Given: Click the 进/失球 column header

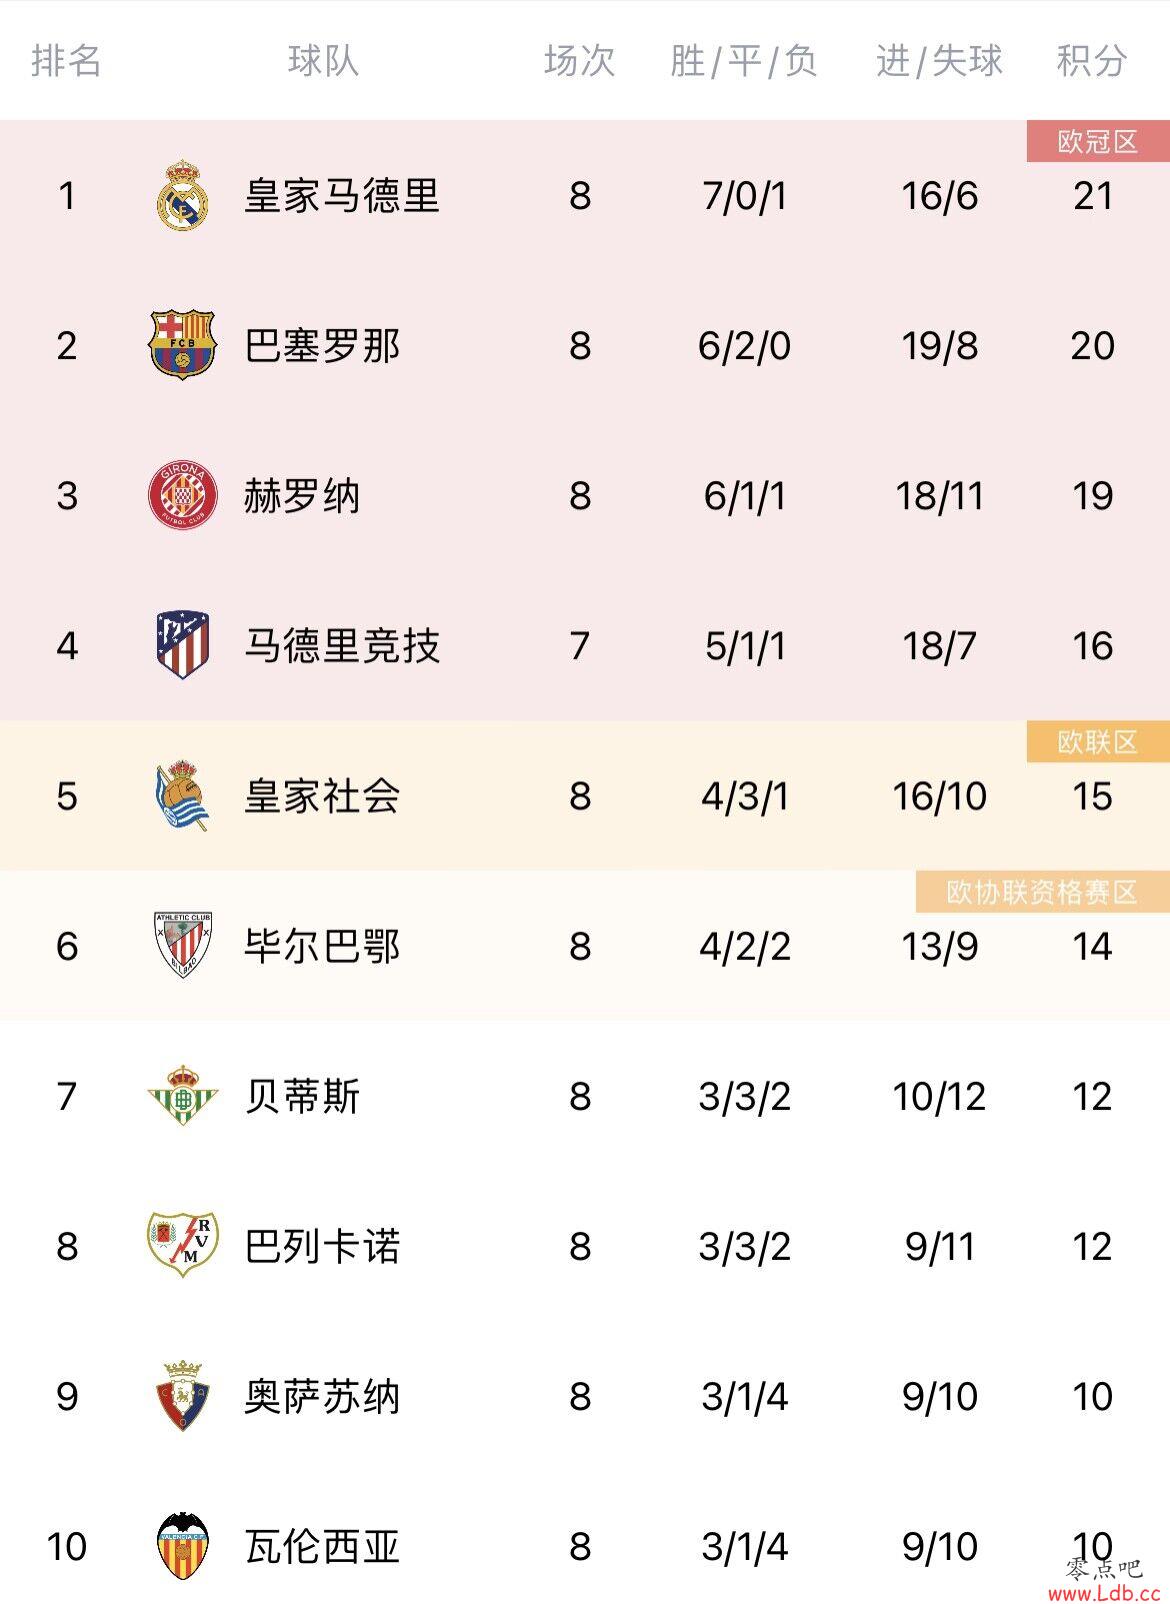Looking at the screenshot, I should (939, 61).
